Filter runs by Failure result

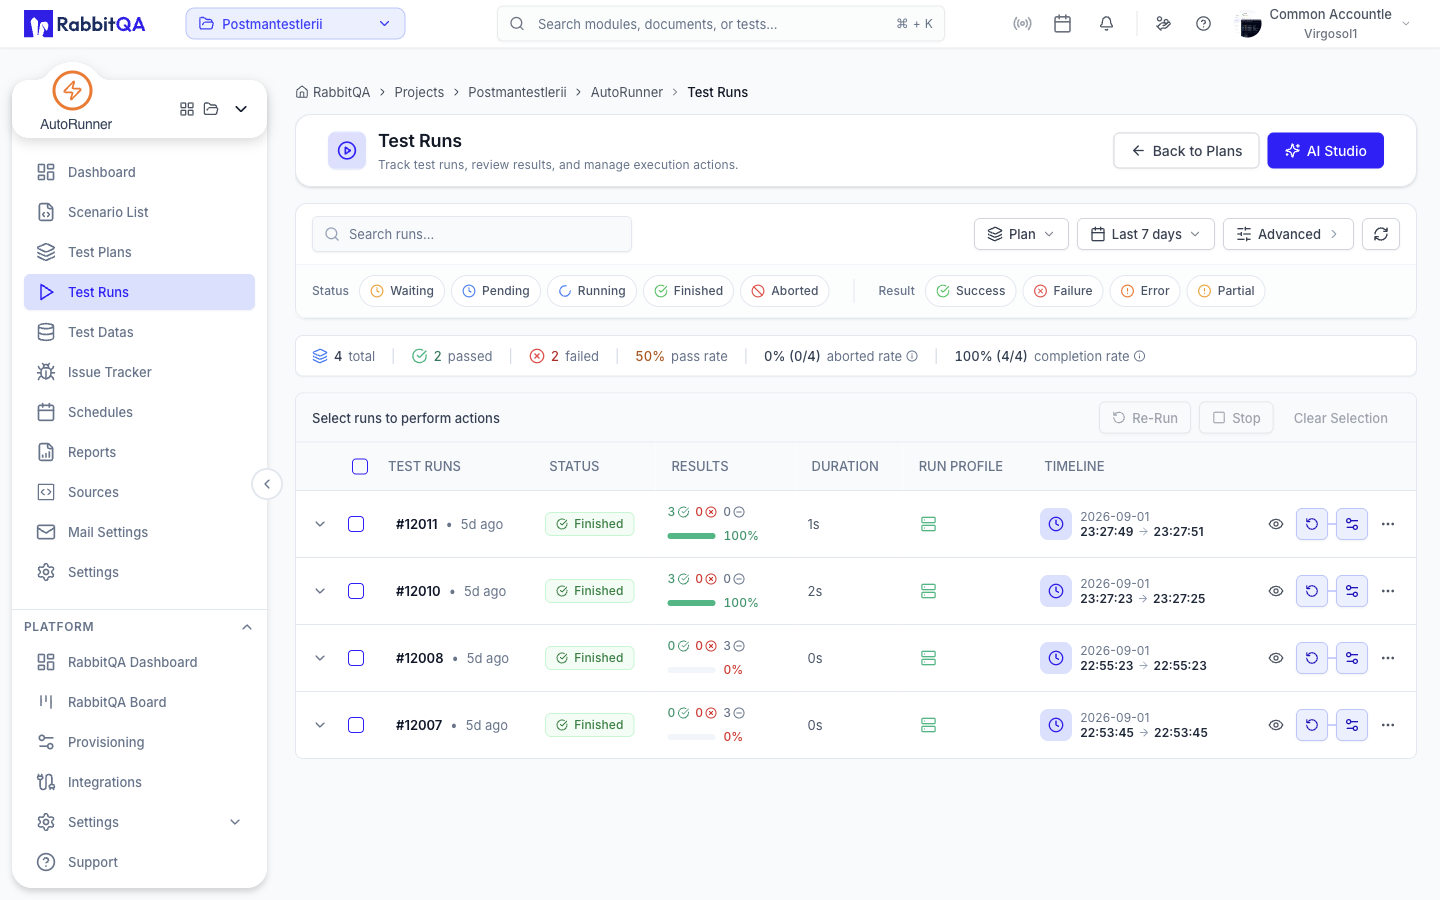click(1062, 291)
